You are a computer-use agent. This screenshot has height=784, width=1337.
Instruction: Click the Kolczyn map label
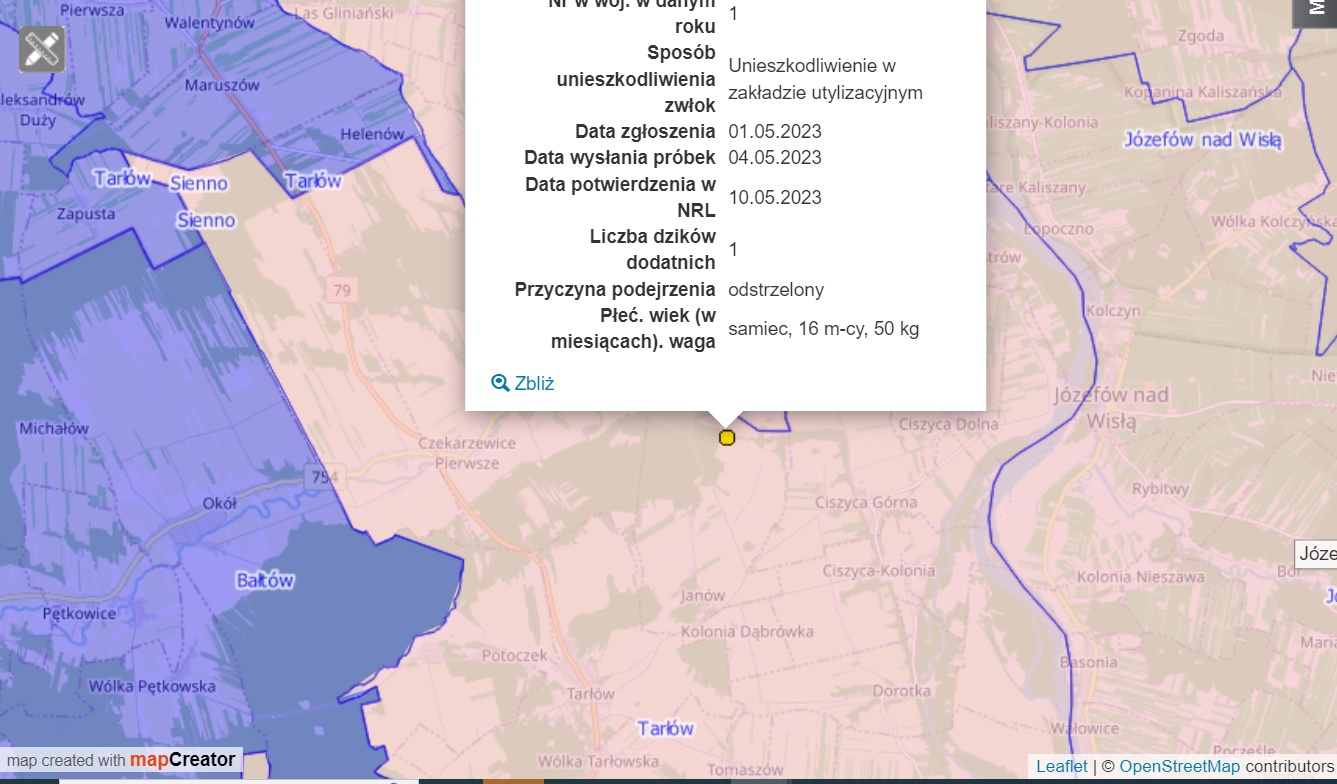(x=1112, y=310)
